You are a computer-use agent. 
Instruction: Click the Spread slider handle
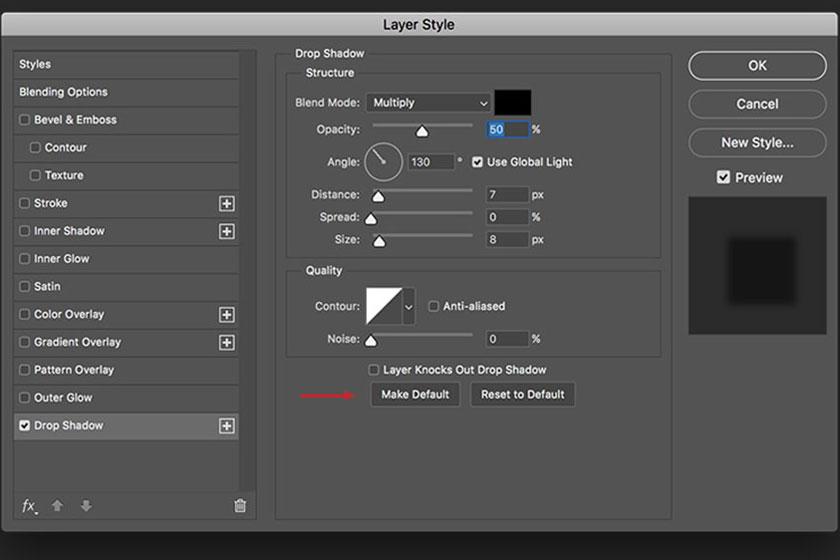[x=371, y=219]
